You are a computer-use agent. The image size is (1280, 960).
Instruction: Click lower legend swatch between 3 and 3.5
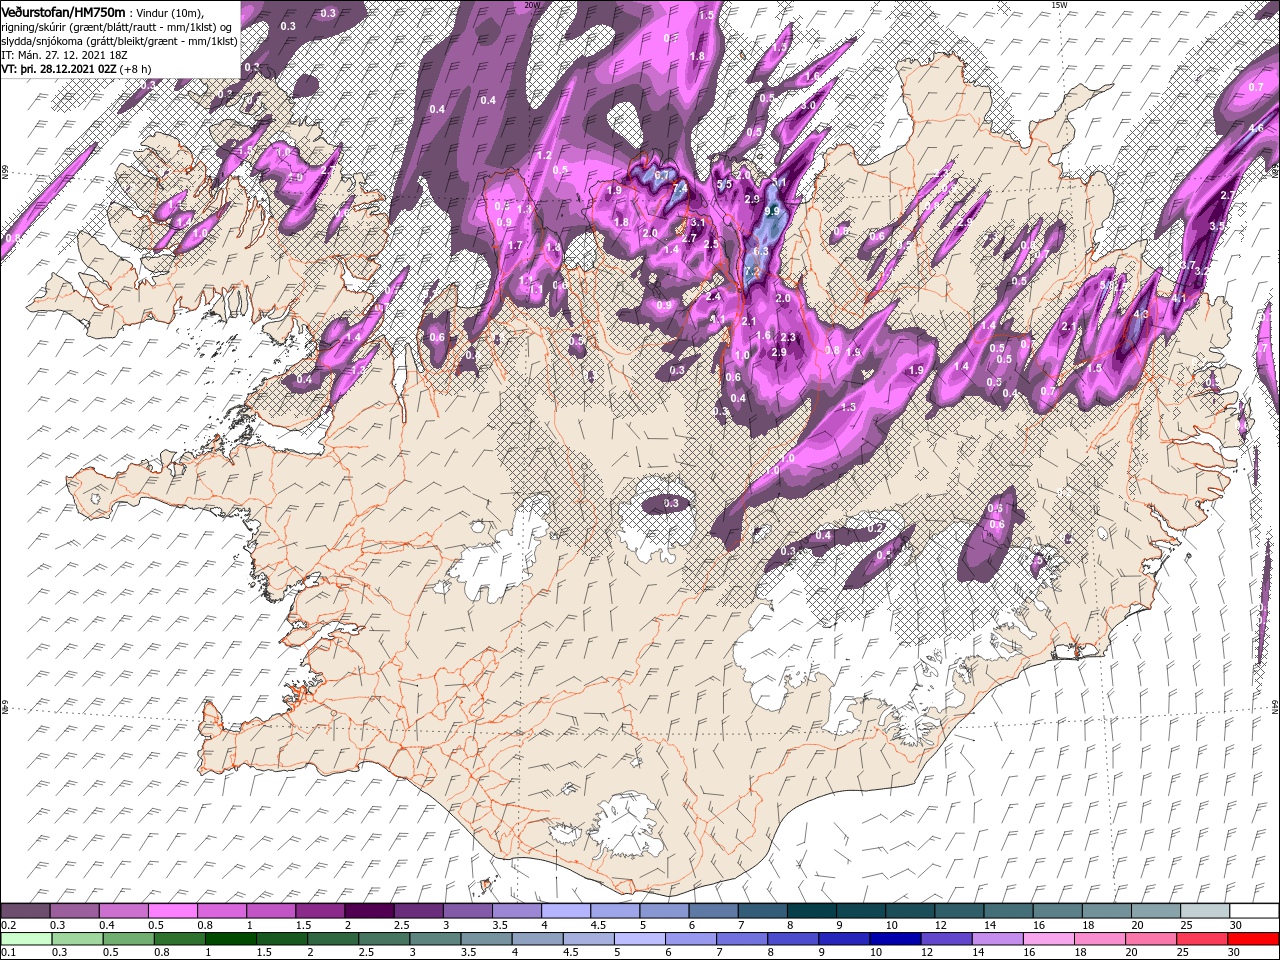click(x=435, y=939)
